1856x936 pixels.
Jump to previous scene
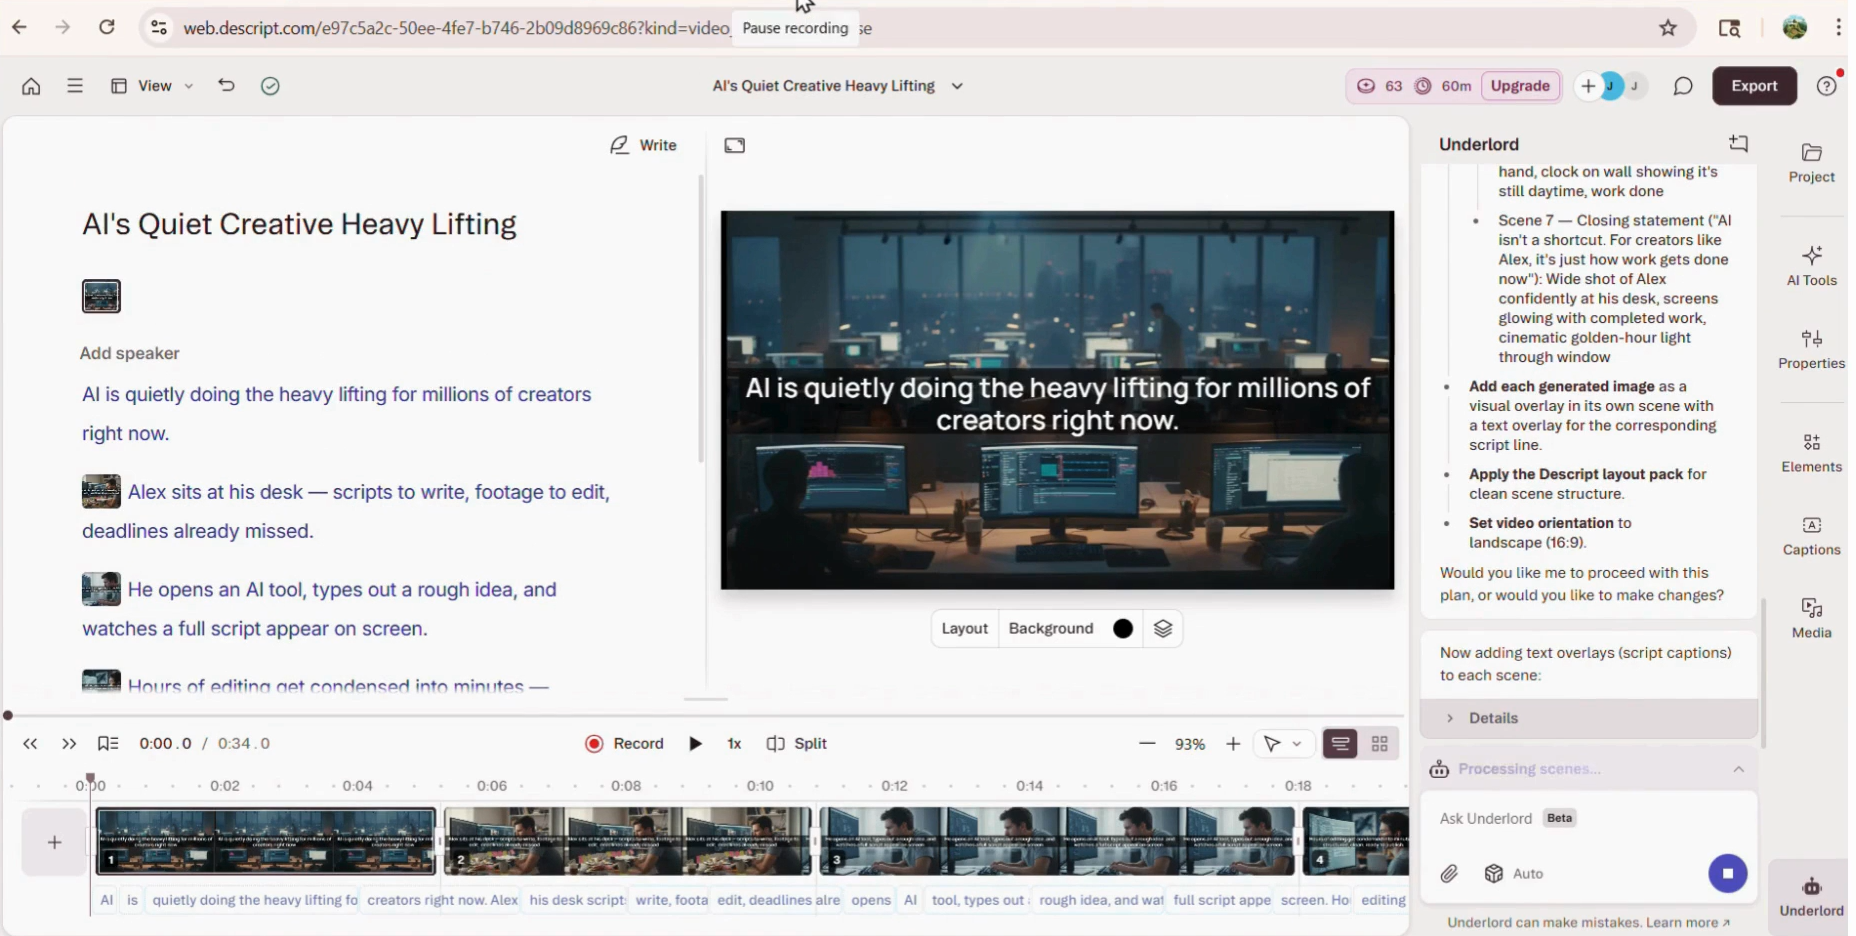30,744
